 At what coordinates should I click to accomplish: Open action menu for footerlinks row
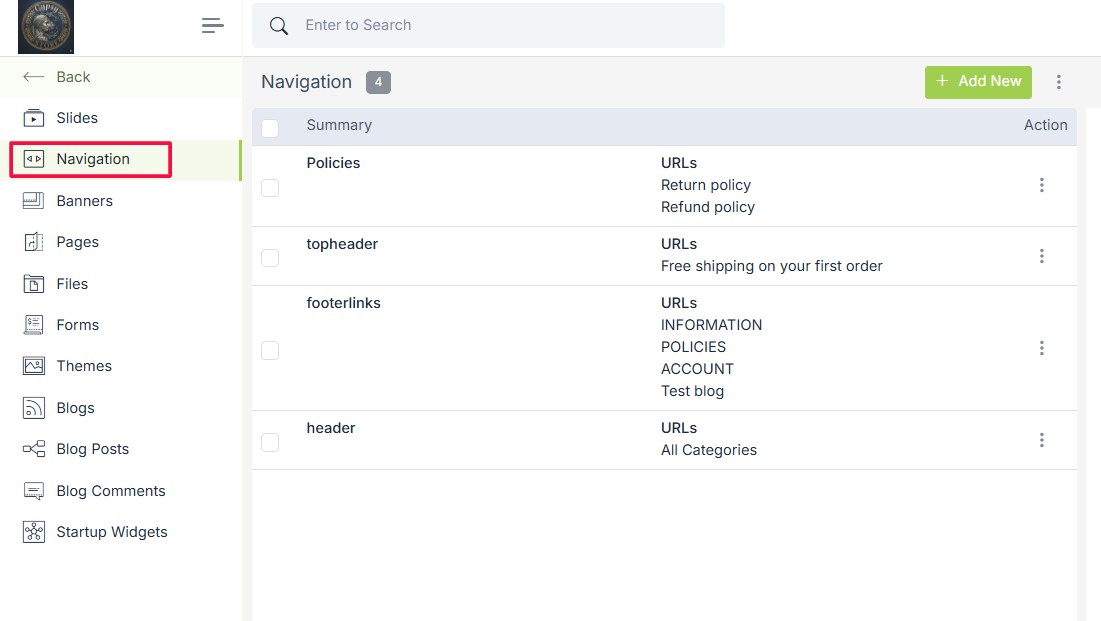(x=1041, y=348)
